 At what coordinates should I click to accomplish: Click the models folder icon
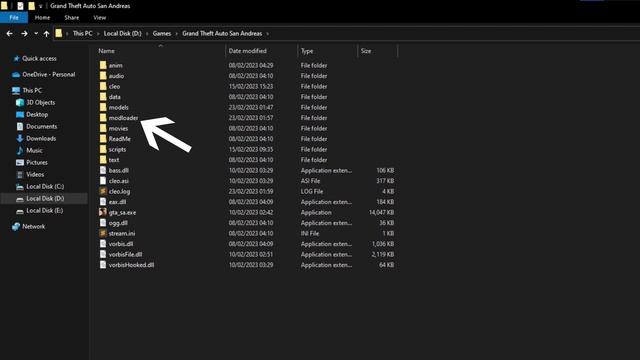pos(103,107)
